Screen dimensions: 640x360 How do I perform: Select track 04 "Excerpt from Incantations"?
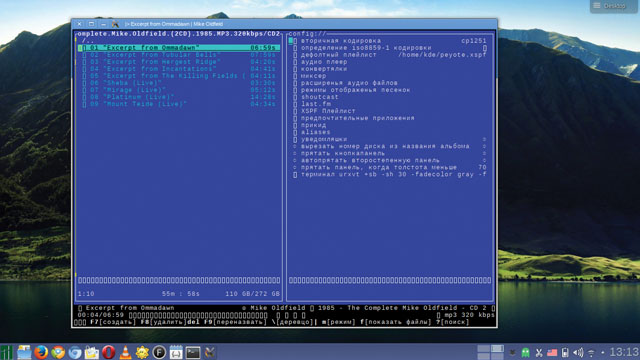pyautogui.click(x=179, y=69)
